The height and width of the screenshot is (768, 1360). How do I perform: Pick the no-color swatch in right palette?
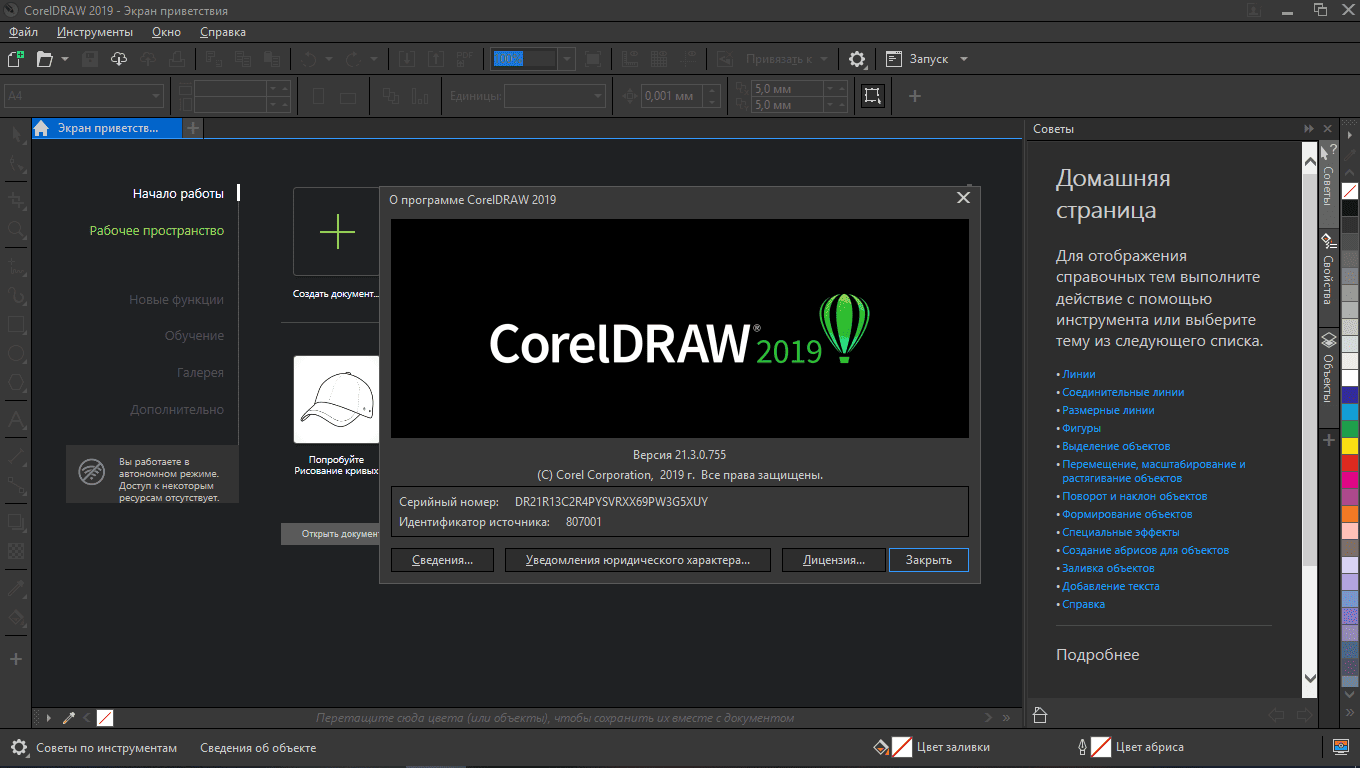(x=1350, y=190)
